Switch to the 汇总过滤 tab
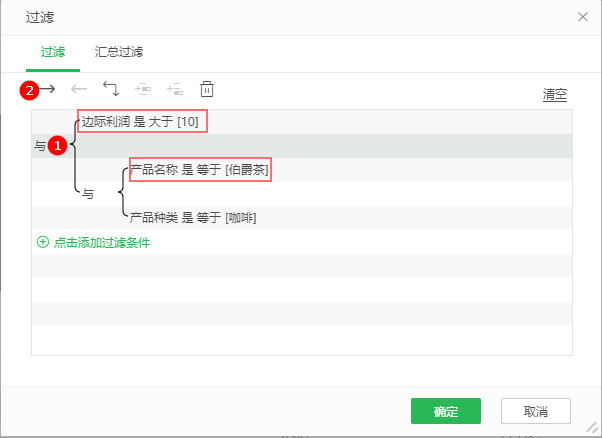This screenshot has width=602, height=438. click(x=119, y=51)
